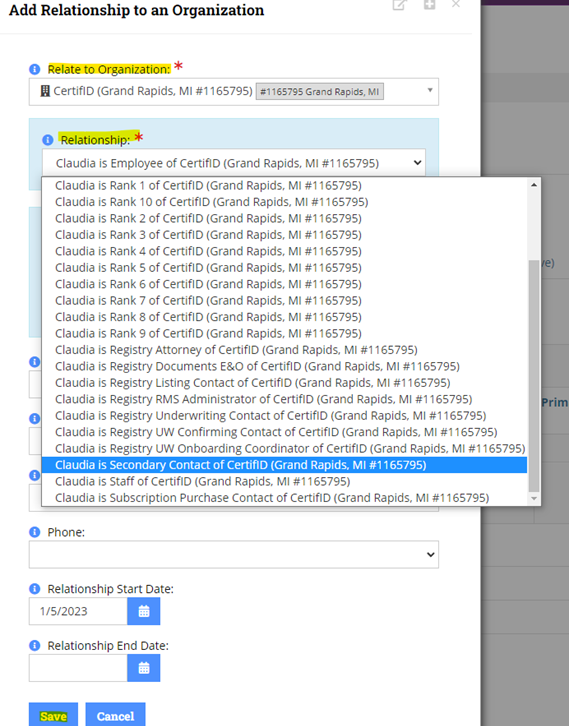Click the edit pencil icon in dialog header
This screenshot has height=726, width=569.
coord(400,5)
